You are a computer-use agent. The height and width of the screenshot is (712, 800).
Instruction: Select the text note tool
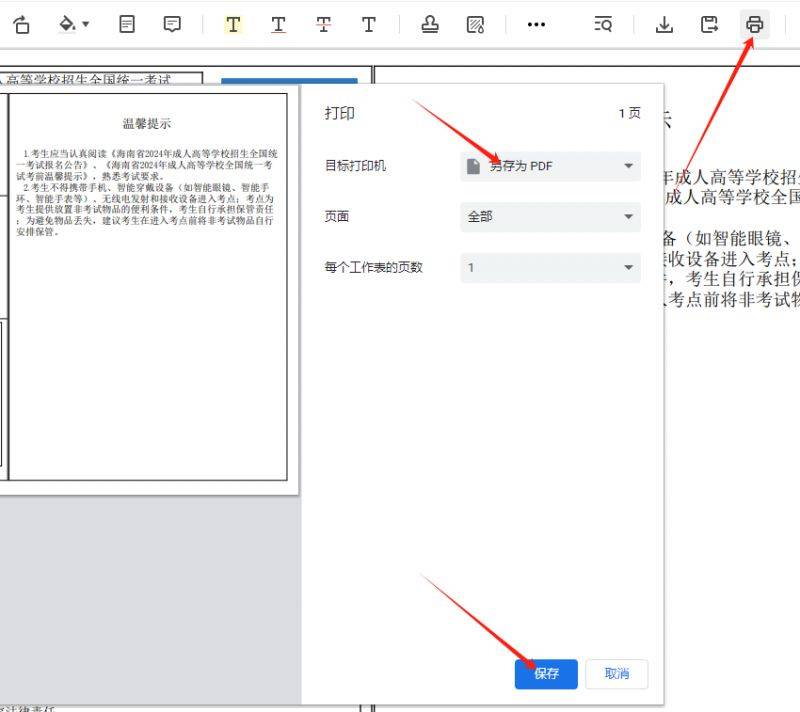click(127, 25)
